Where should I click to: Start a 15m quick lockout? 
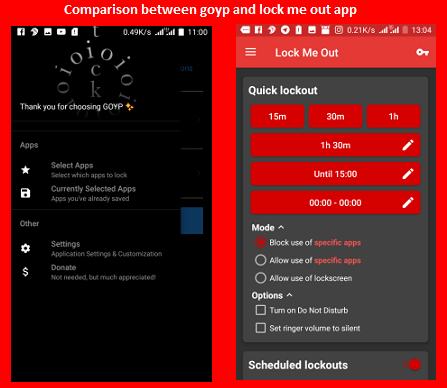277,116
